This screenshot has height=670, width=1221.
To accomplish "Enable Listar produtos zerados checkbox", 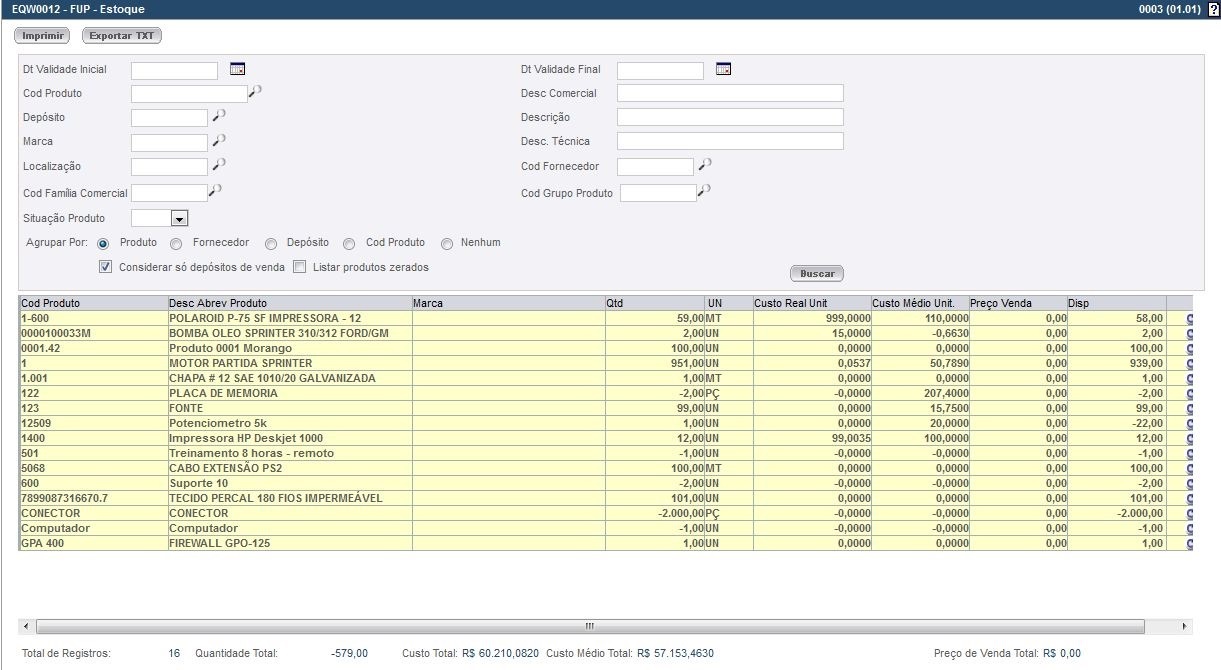I will 299,267.
